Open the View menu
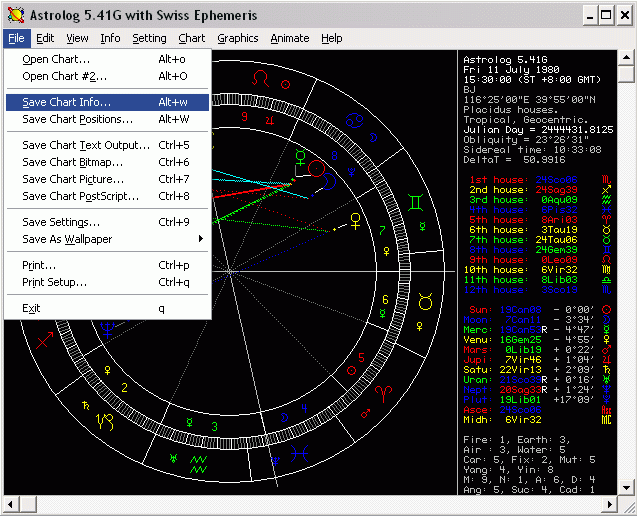 point(77,38)
